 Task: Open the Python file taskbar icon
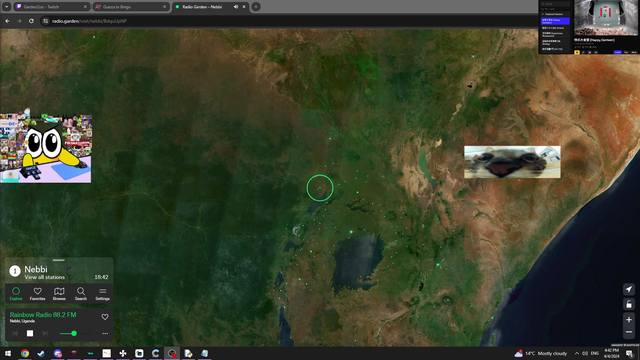point(188,353)
